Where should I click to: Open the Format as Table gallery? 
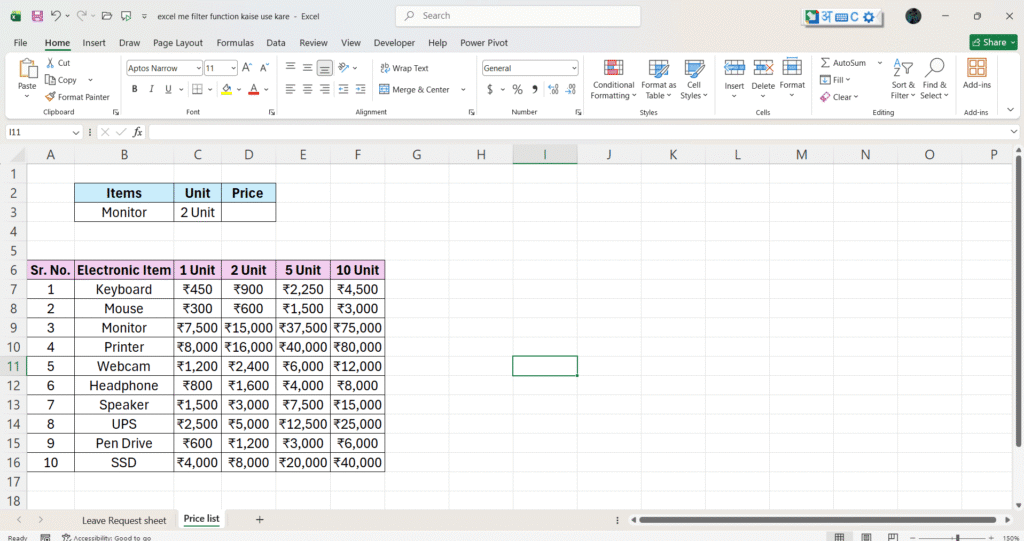(x=658, y=79)
